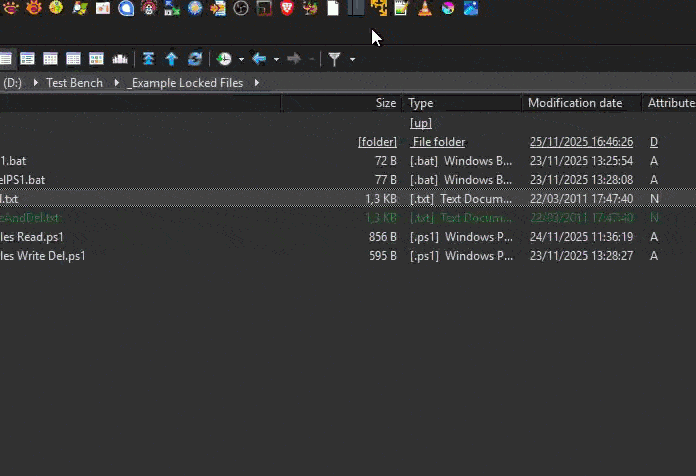Viewport: 696px width, 476px height.
Task: Select the 856 B .ps1 Read file row
Action: (200, 237)
